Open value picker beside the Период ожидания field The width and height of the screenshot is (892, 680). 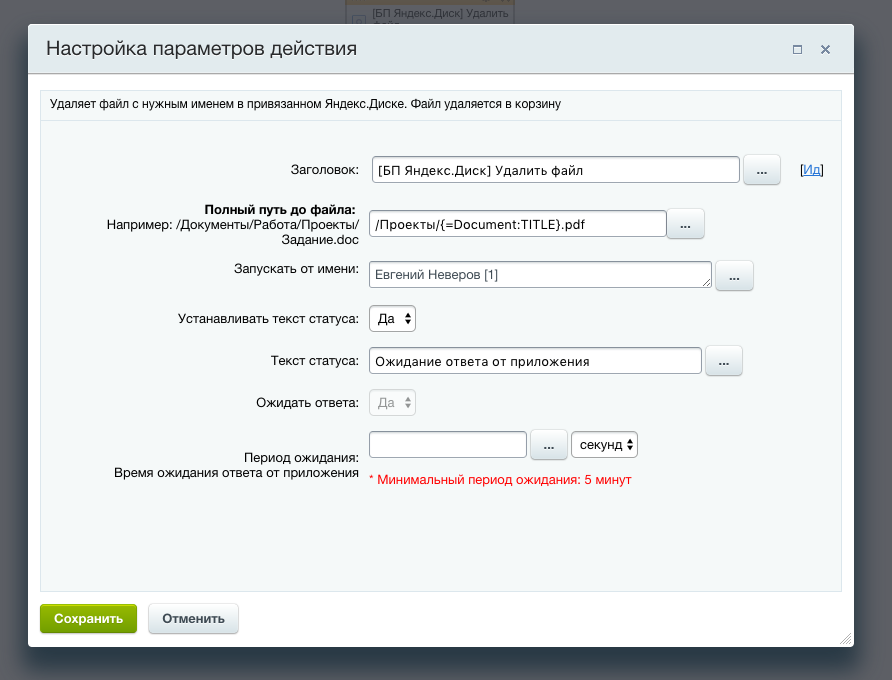(548, 444)
